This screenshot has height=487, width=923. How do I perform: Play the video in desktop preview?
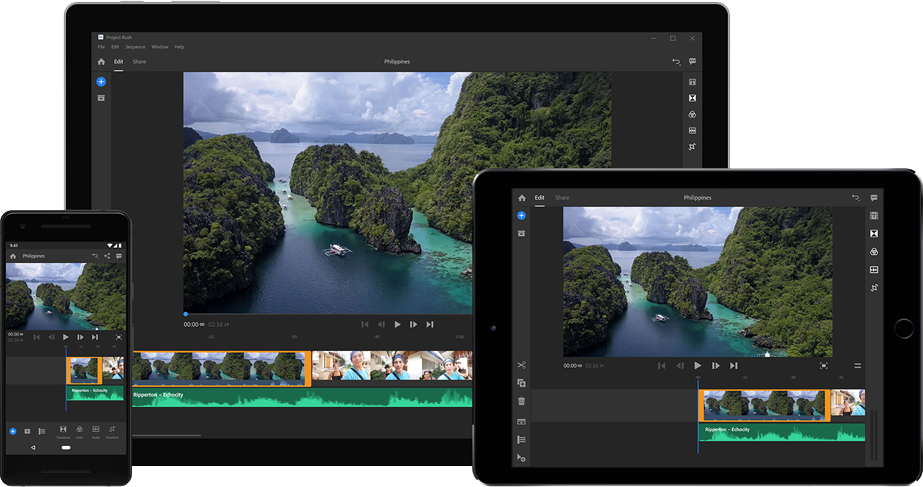click(x=397, y=324)
